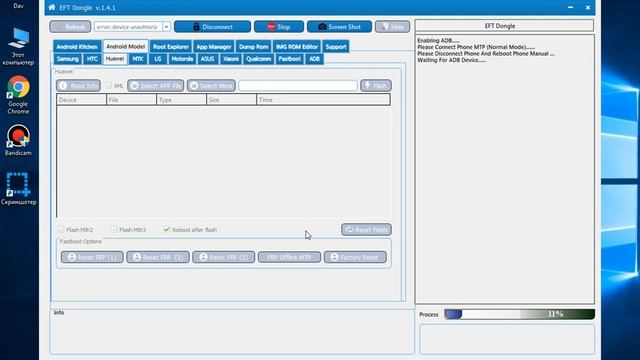640x360 pixels.
Task: Open Этот компьютер desktop icon
Action: [x=18, y=47]
